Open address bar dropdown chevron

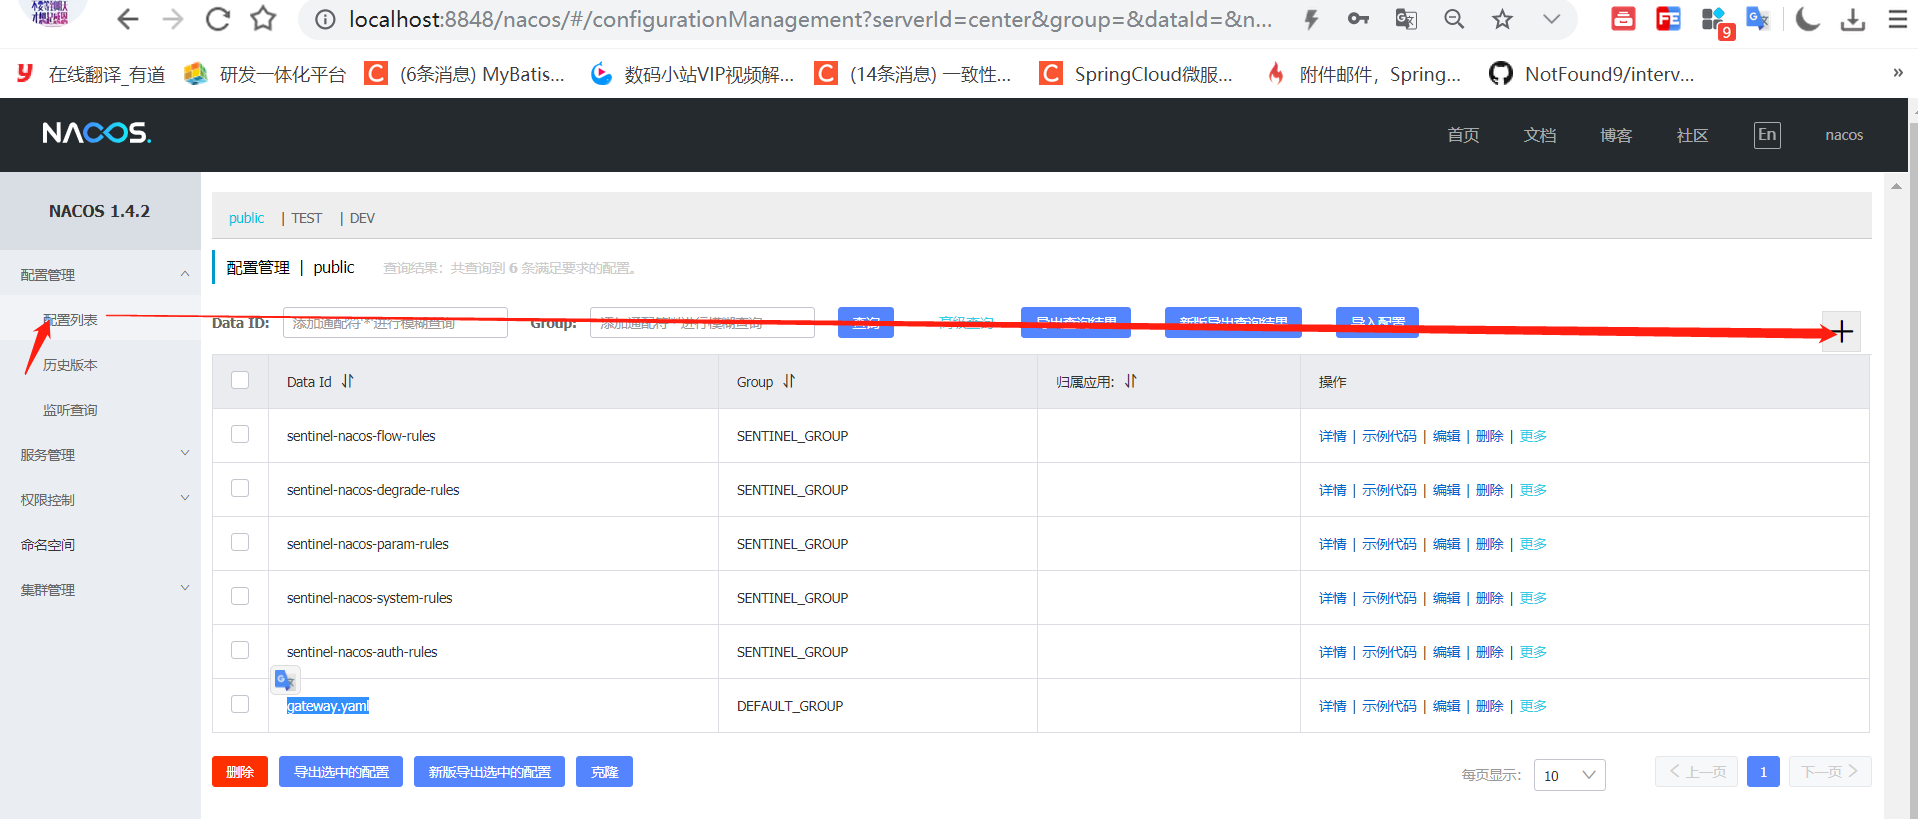[1551, 19]
